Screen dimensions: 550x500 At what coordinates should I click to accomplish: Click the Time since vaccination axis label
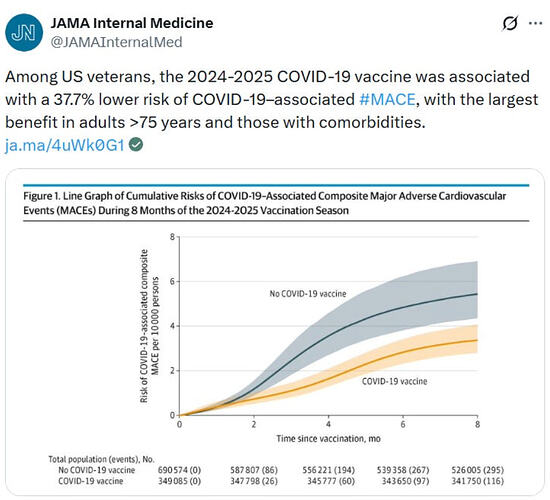point(328,439)
